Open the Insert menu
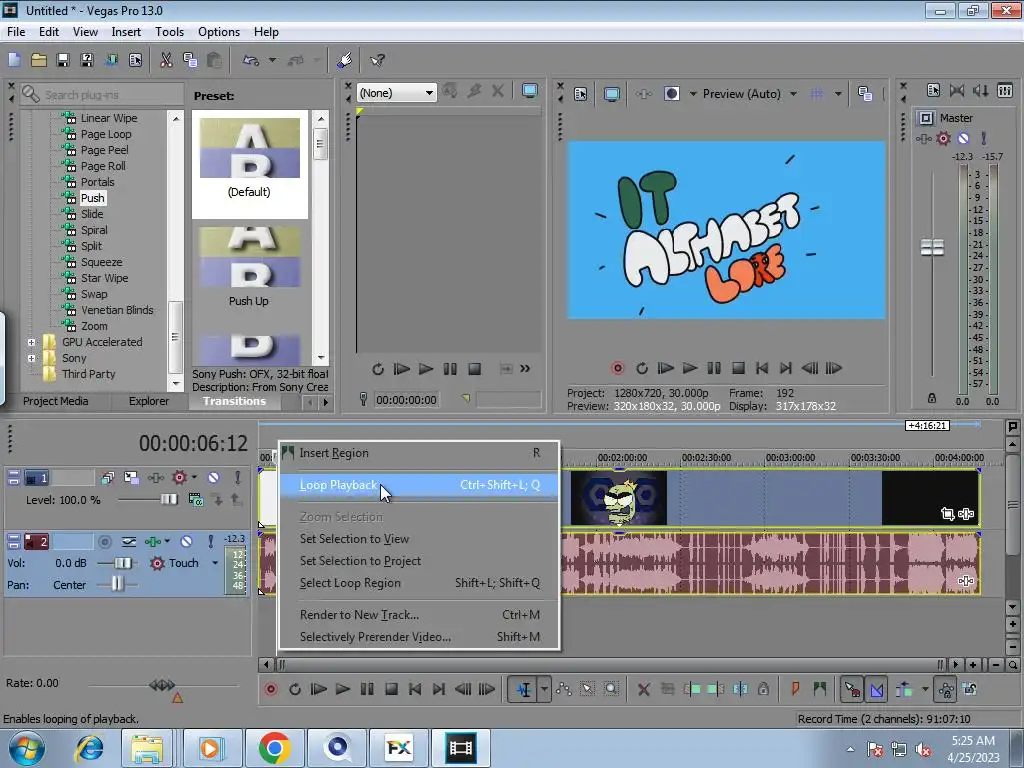Image resolution: width=1024 pixels, height=768 pixels. (x=126, y=31)
